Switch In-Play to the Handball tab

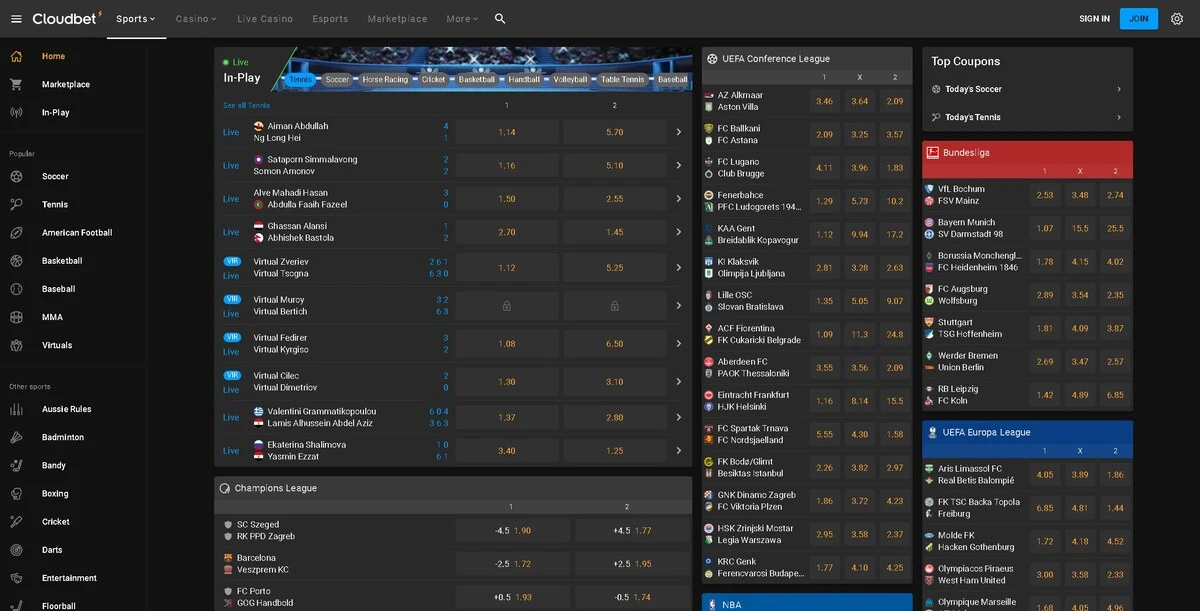(524, 80)
